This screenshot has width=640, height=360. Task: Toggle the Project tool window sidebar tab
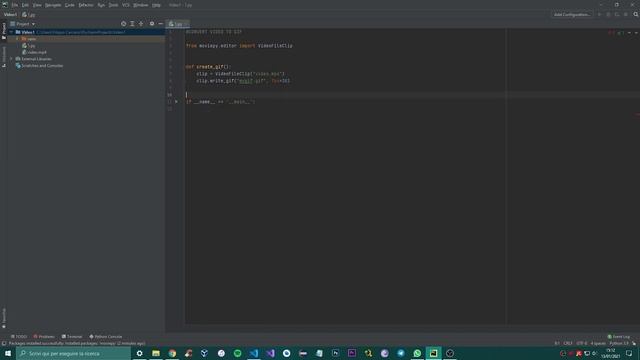pos(4,31)
